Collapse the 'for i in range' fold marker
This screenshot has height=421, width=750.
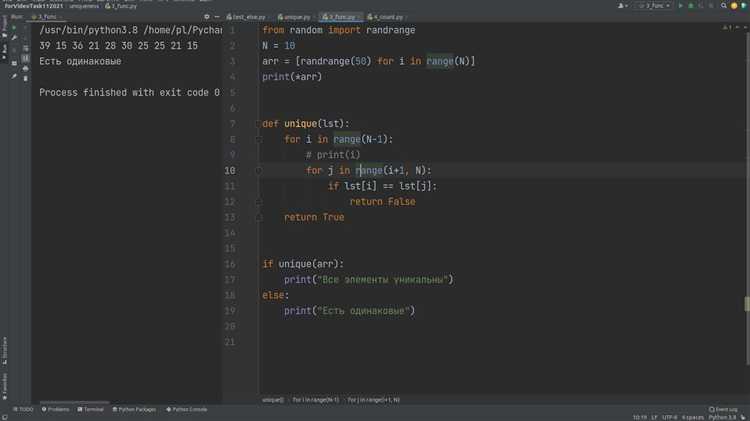point(258,140)
